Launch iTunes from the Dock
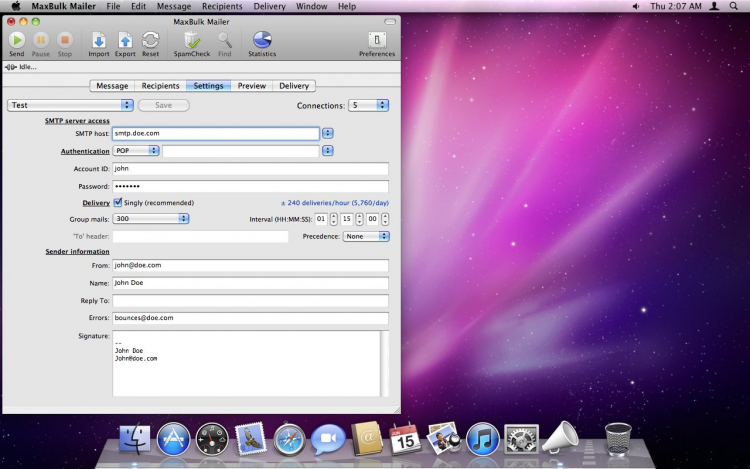The width and height of the screenshot is (750, 469). (483, 439)
